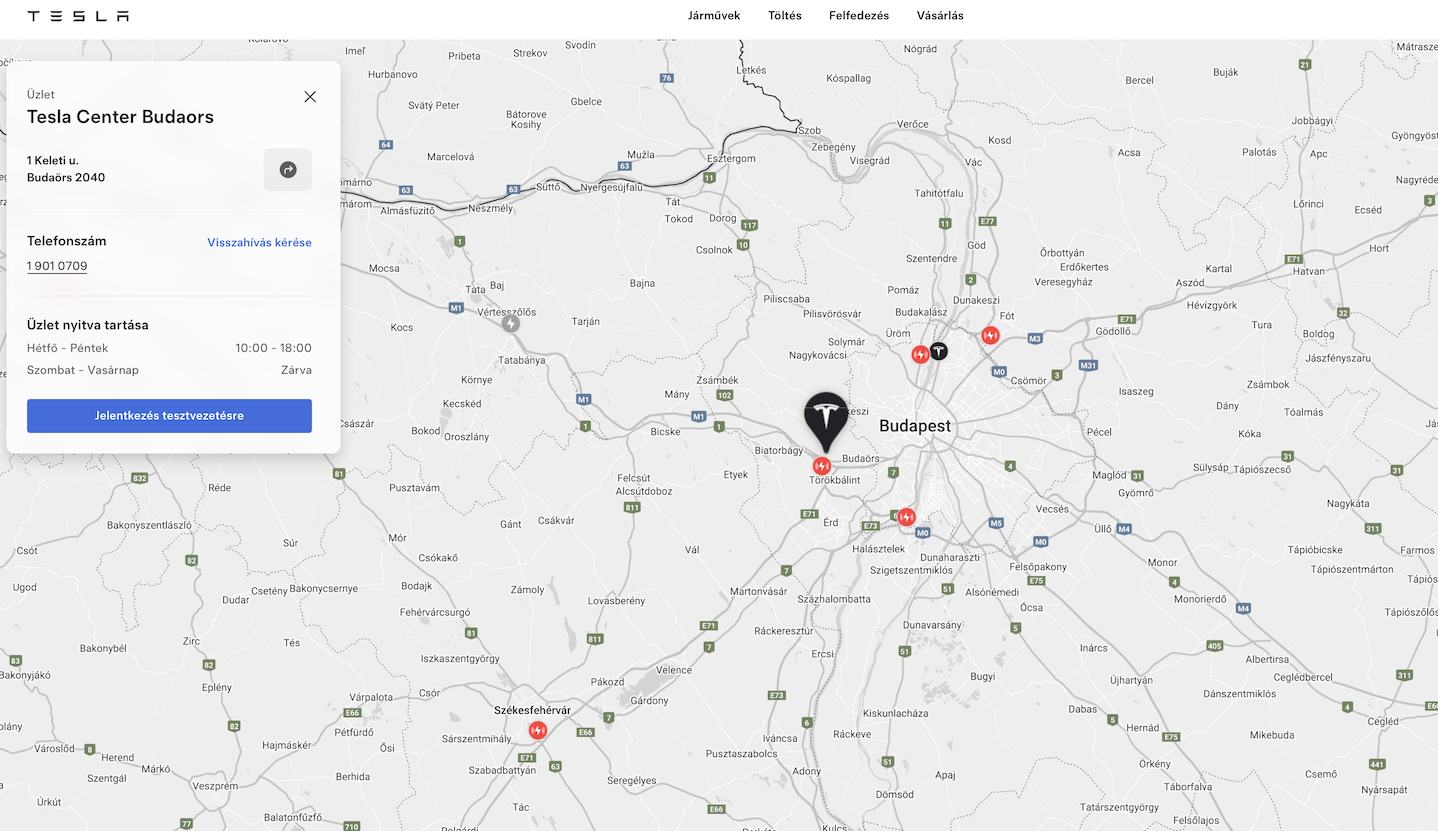
Task: Open the Töltés menu
Action: (785, 16)
